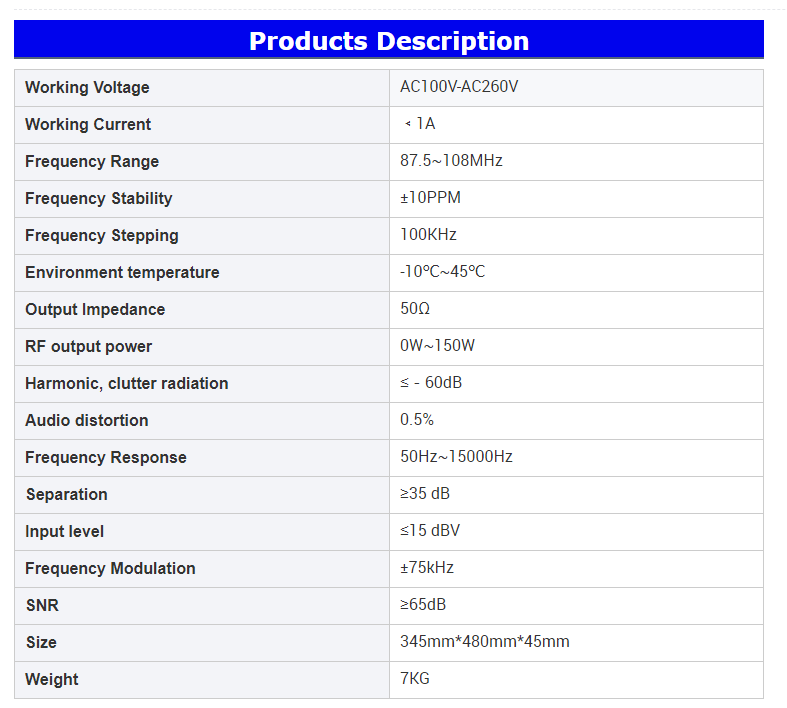Select the Frequency Modulation label
787x708 pixels.
click(x=110, y=569)
